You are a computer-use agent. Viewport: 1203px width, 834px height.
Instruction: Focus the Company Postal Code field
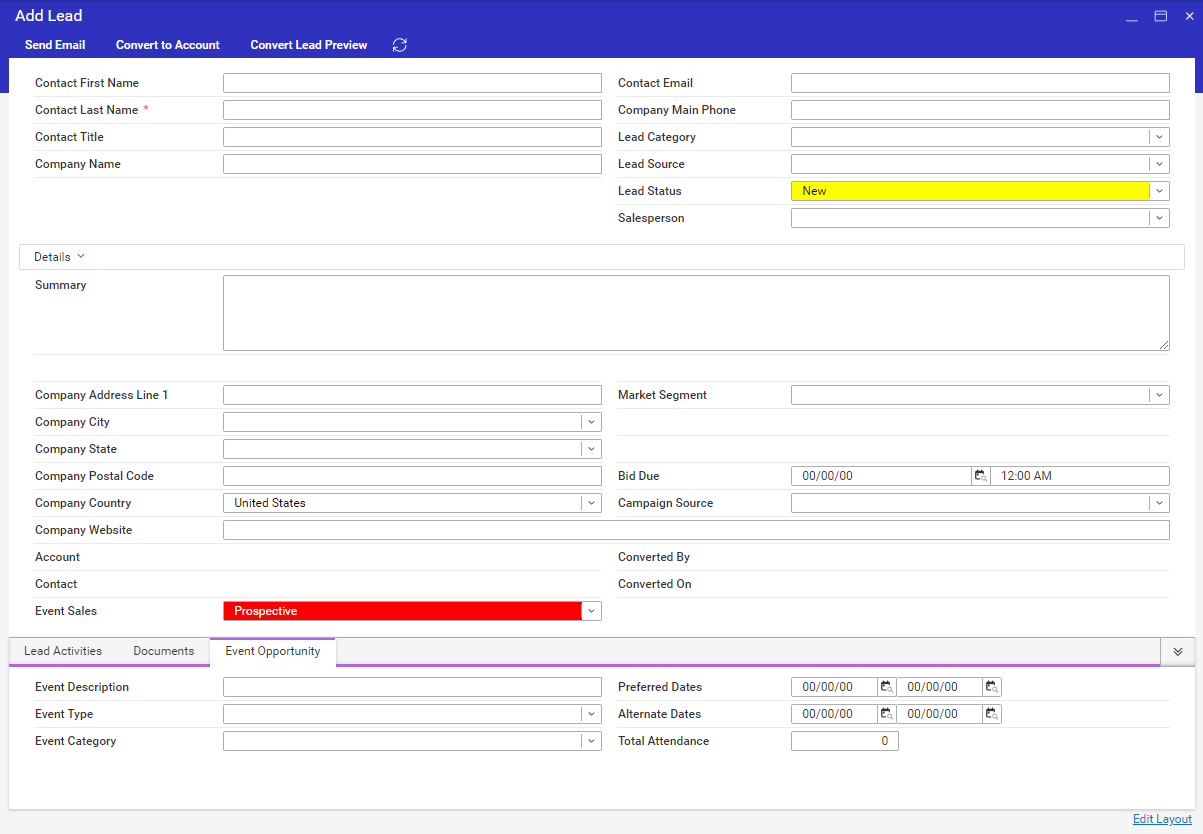click(412, 476)
